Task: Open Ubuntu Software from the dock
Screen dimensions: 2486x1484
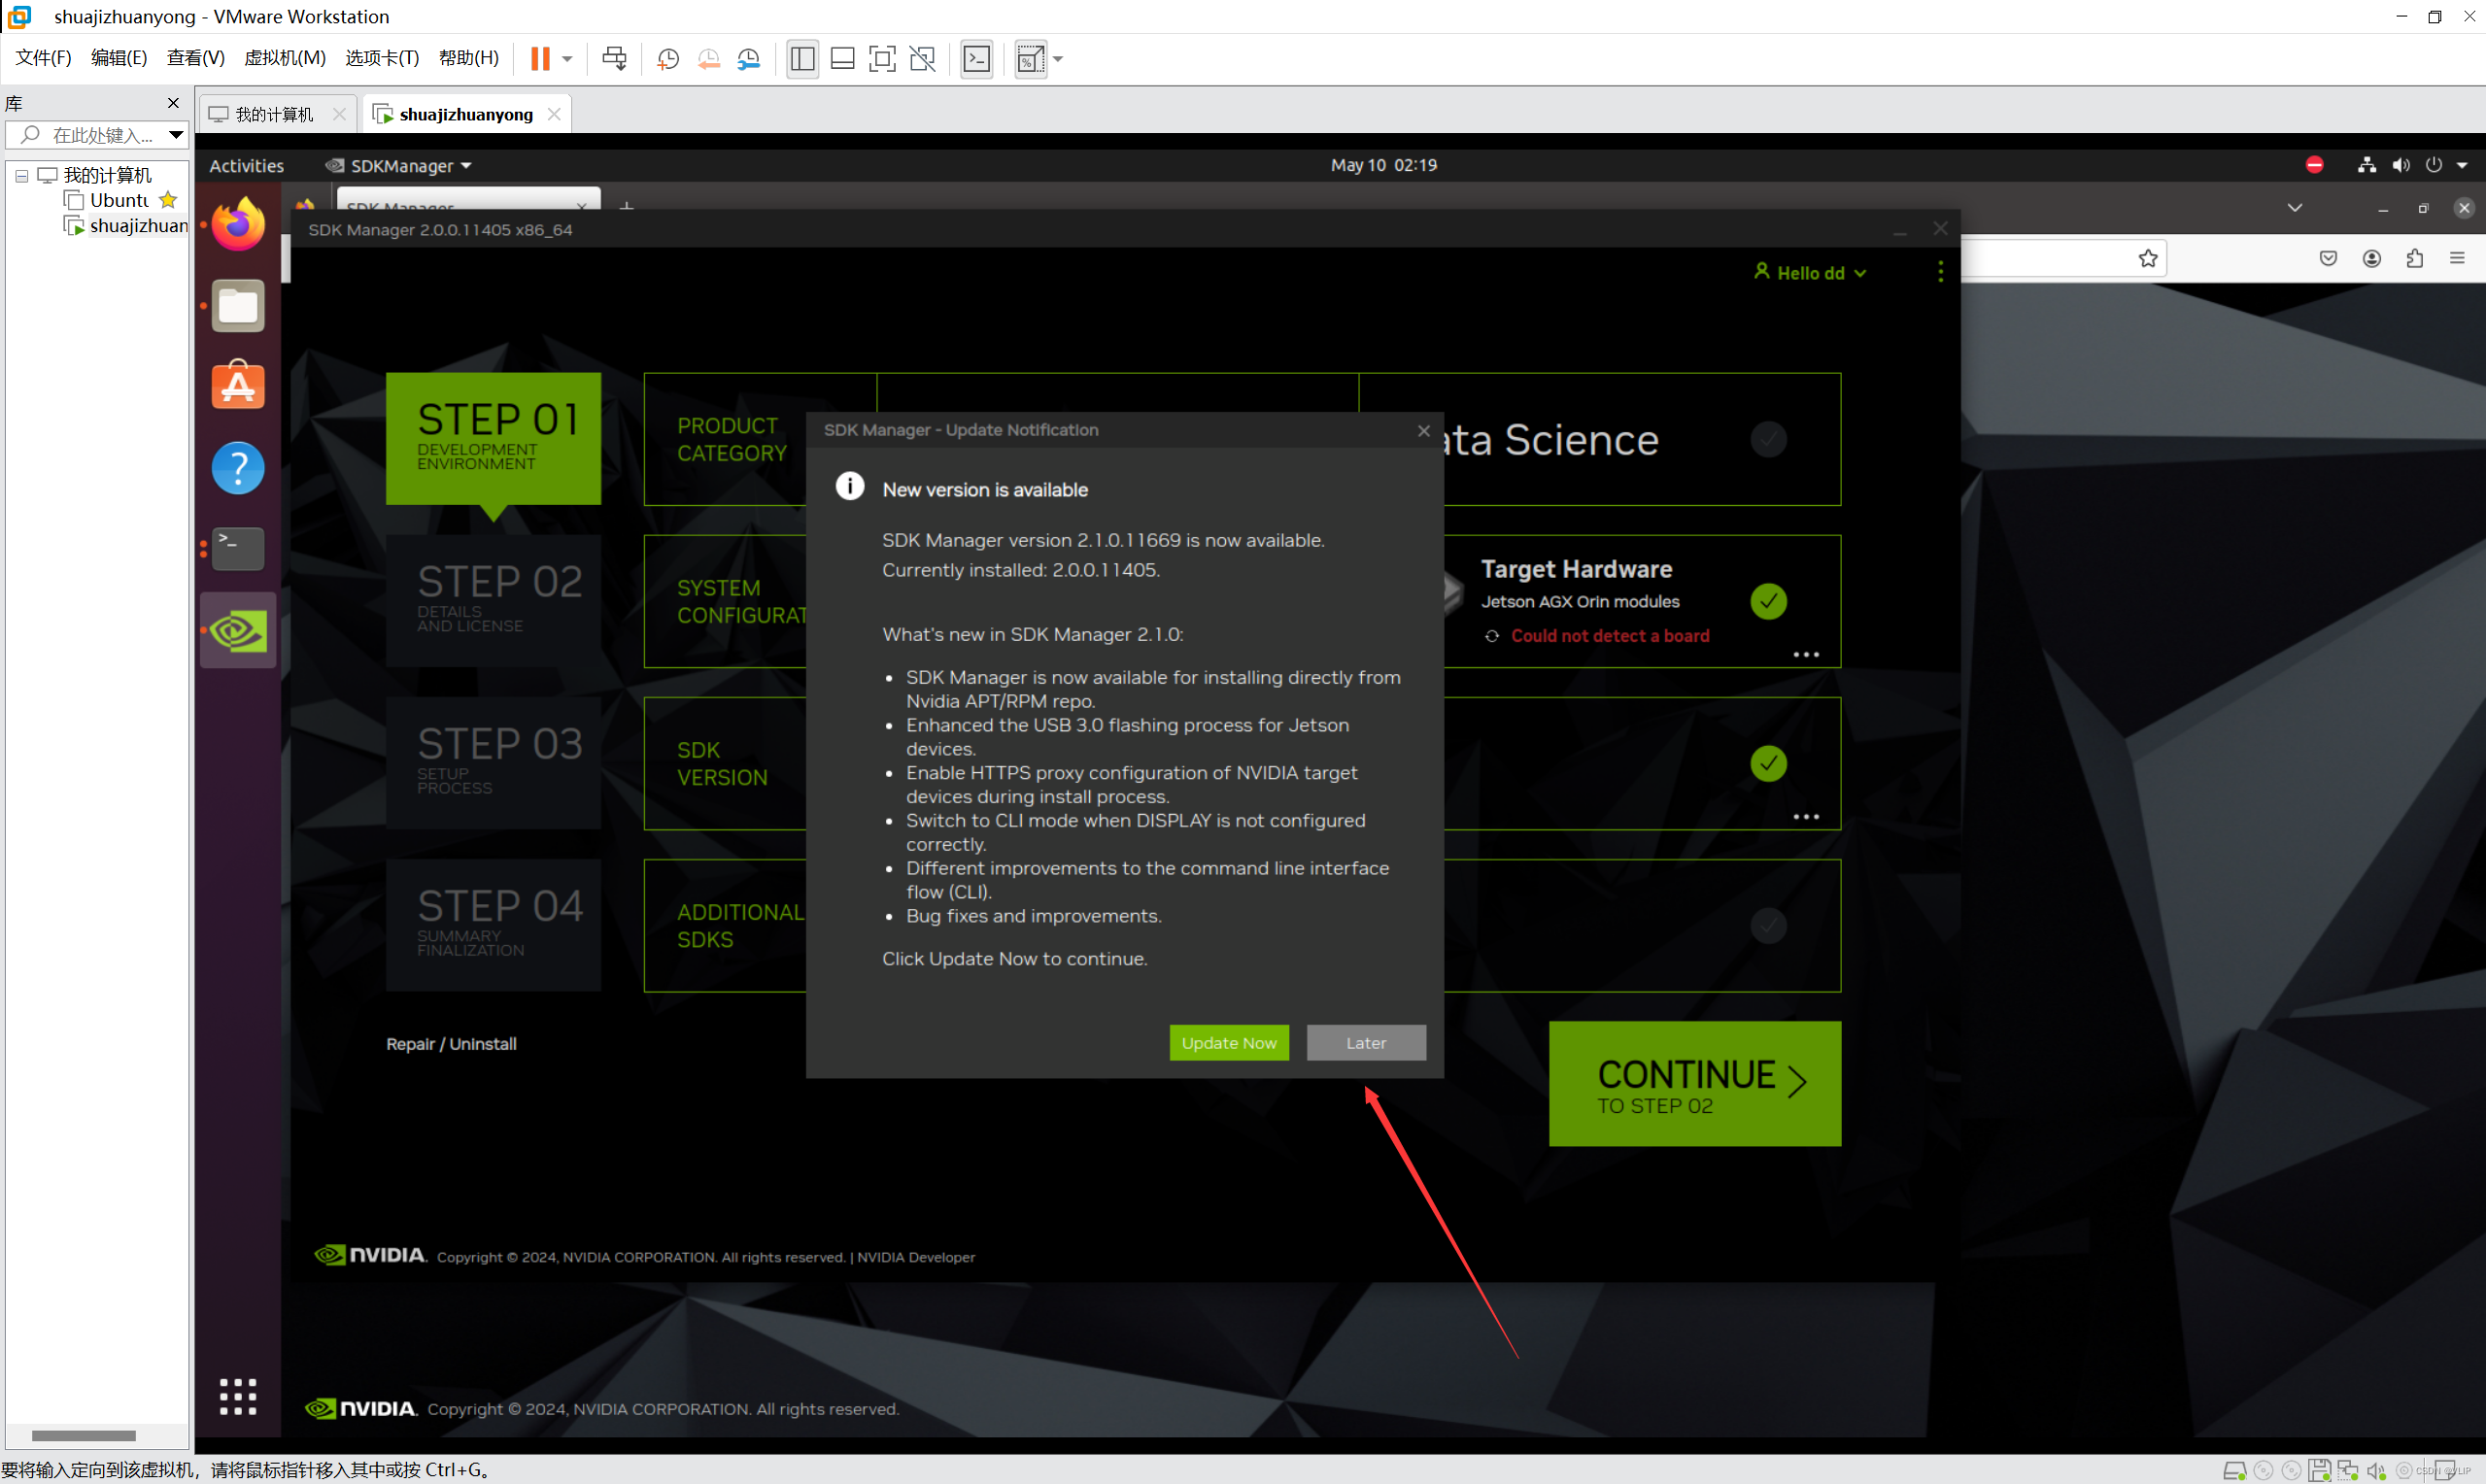Action: point(238,386)
